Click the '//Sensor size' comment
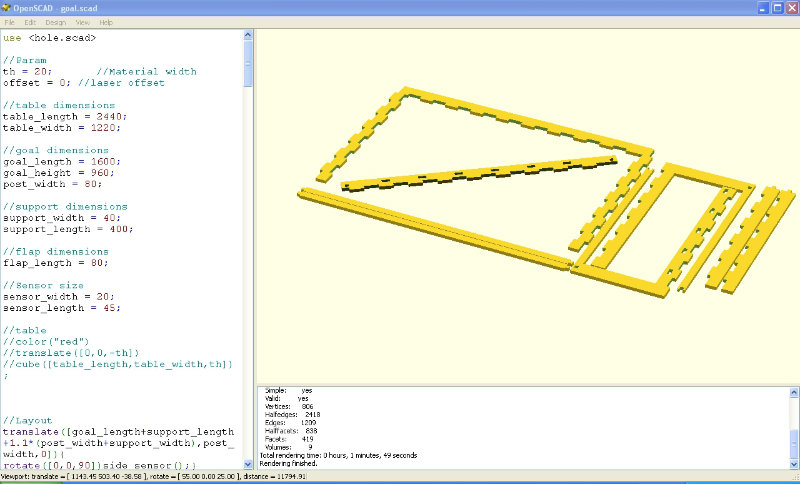This screenshot has height=484, width=800. (43, 285)
